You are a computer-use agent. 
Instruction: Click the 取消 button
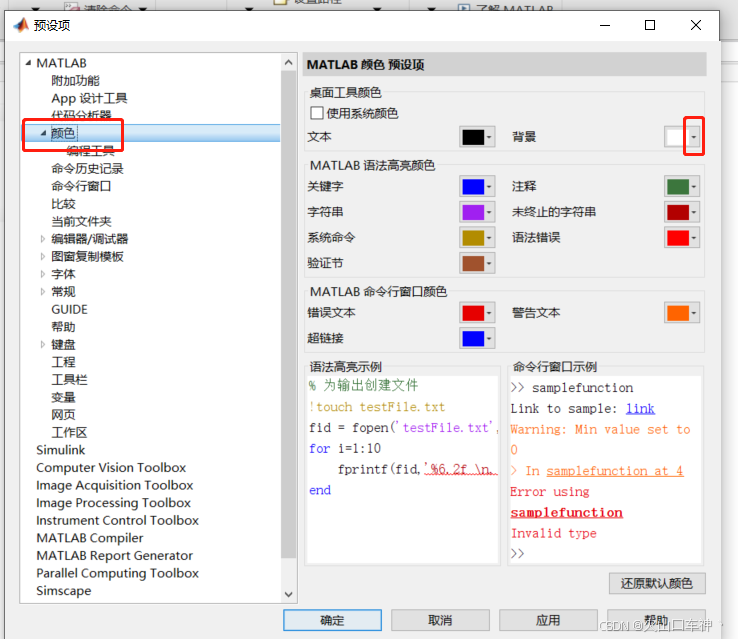(x=440, y=620)
